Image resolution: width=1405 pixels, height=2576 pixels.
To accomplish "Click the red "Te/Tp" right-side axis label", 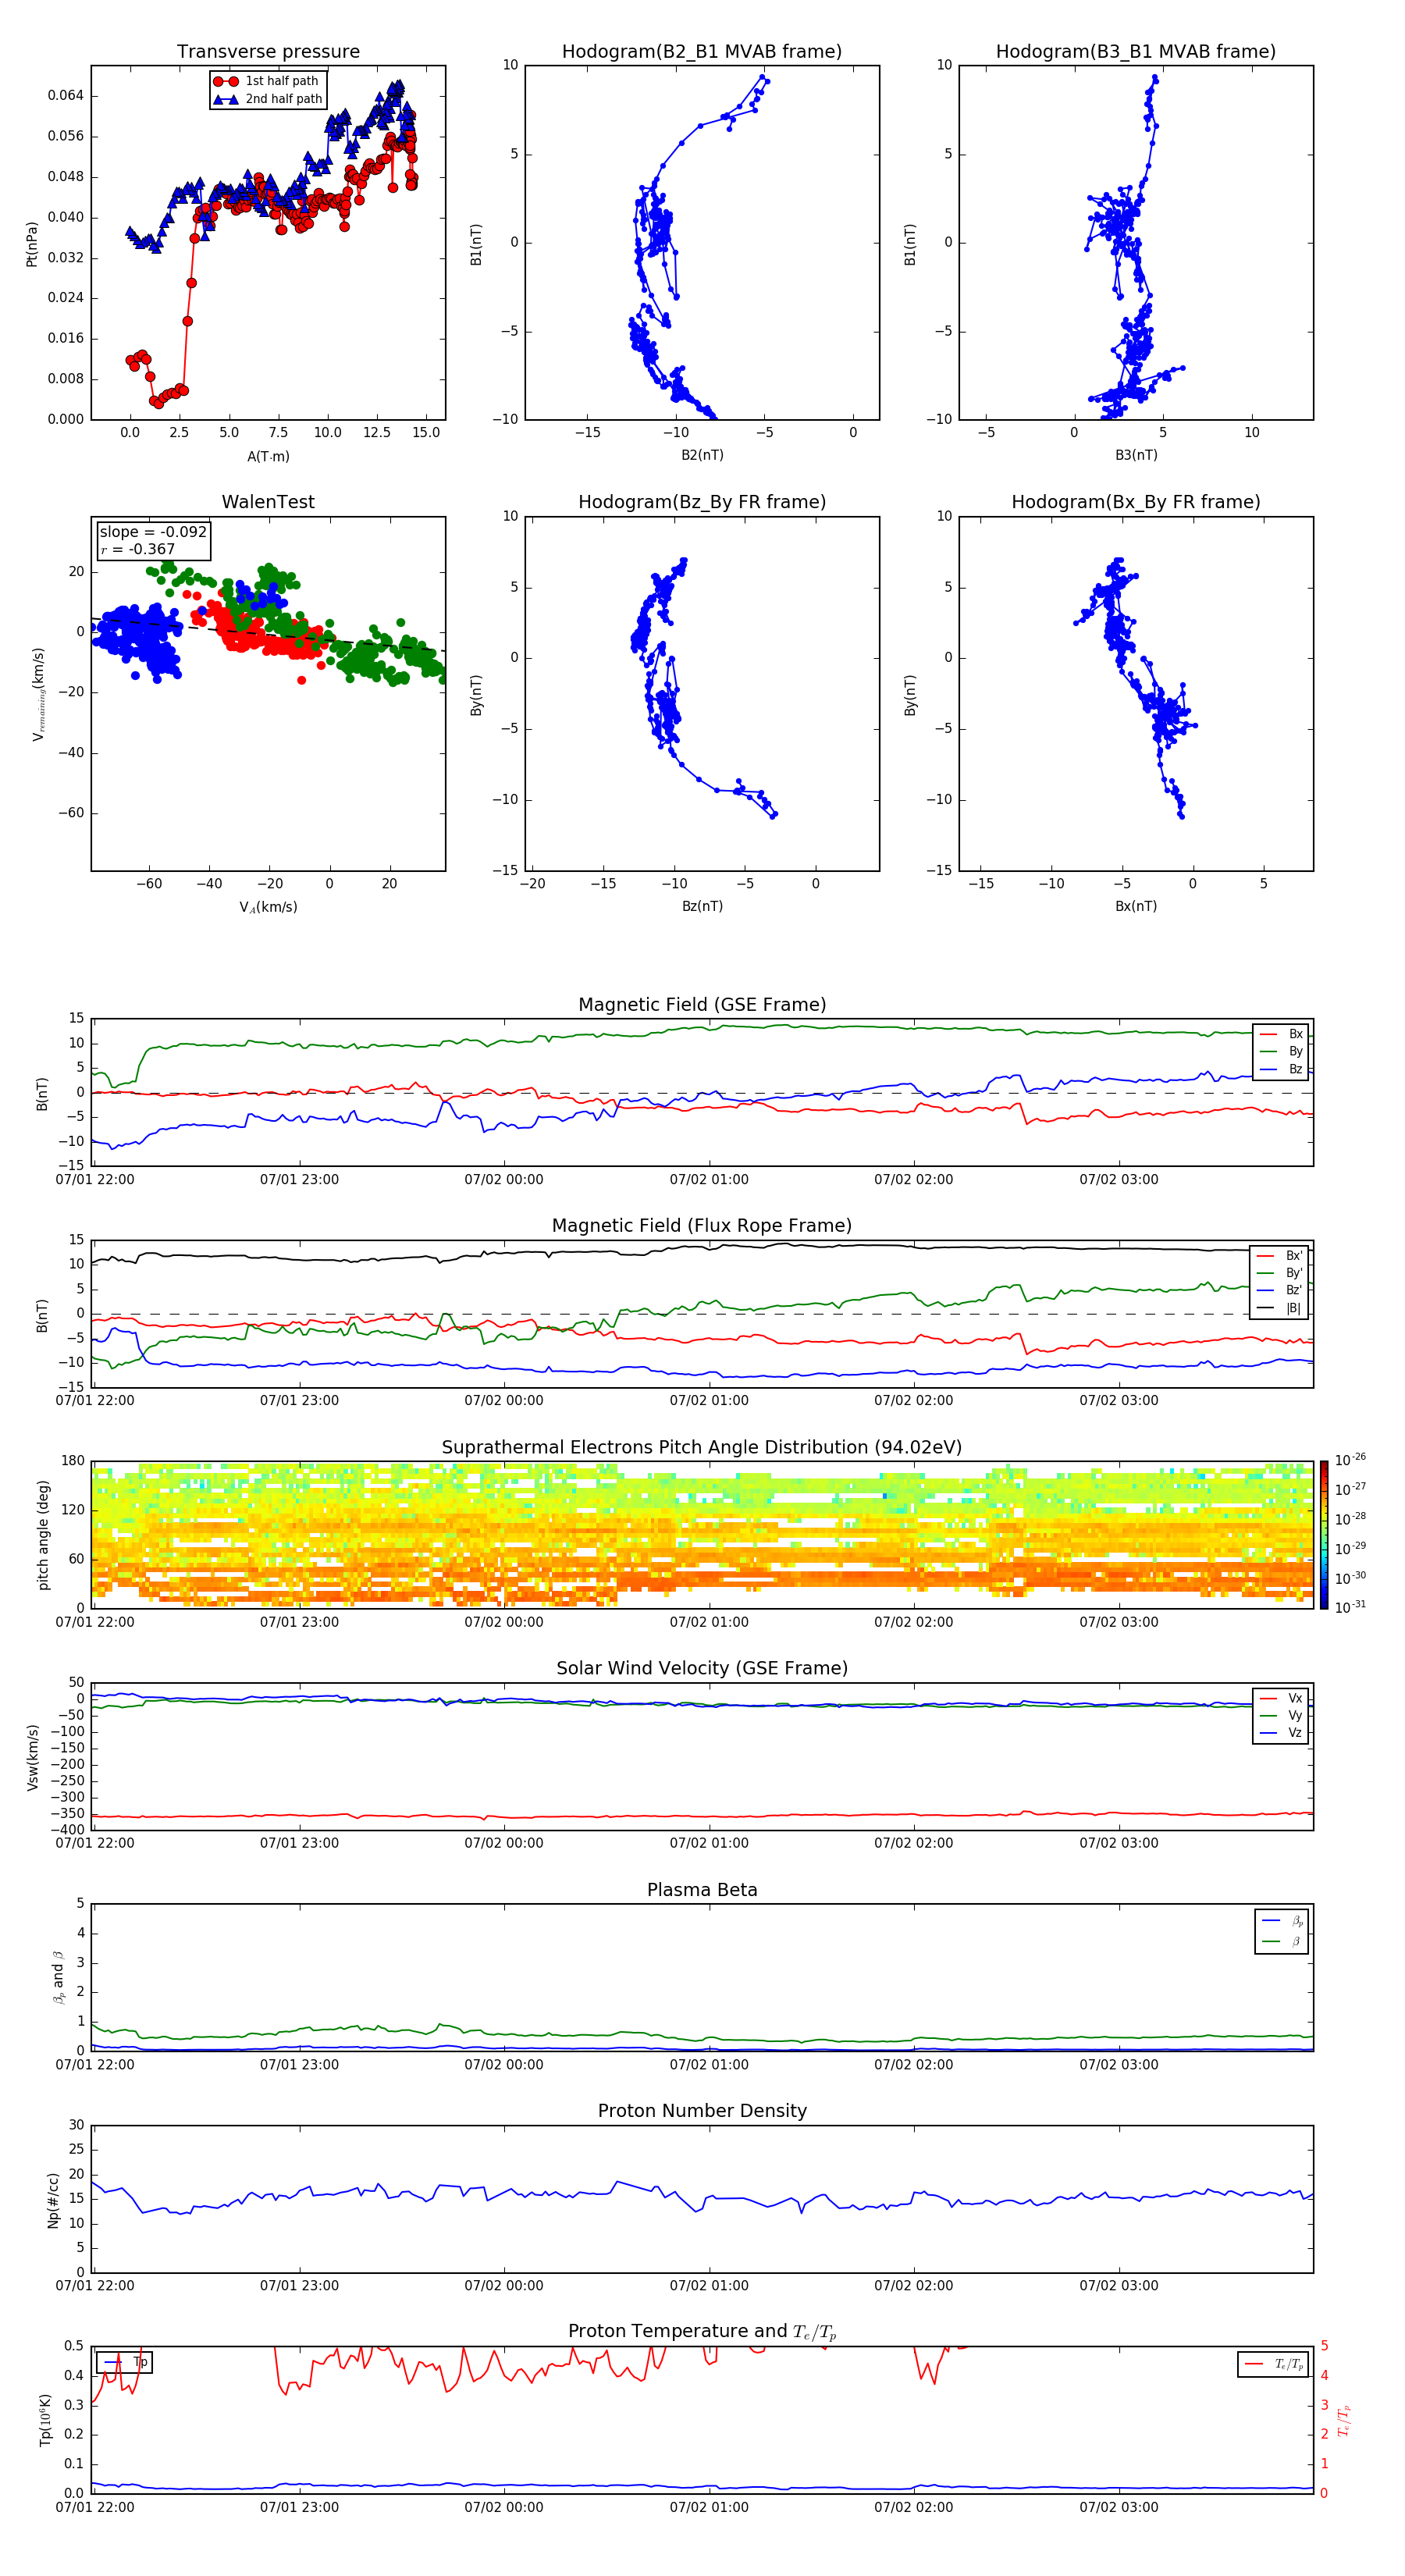I will (1344, 2420).
